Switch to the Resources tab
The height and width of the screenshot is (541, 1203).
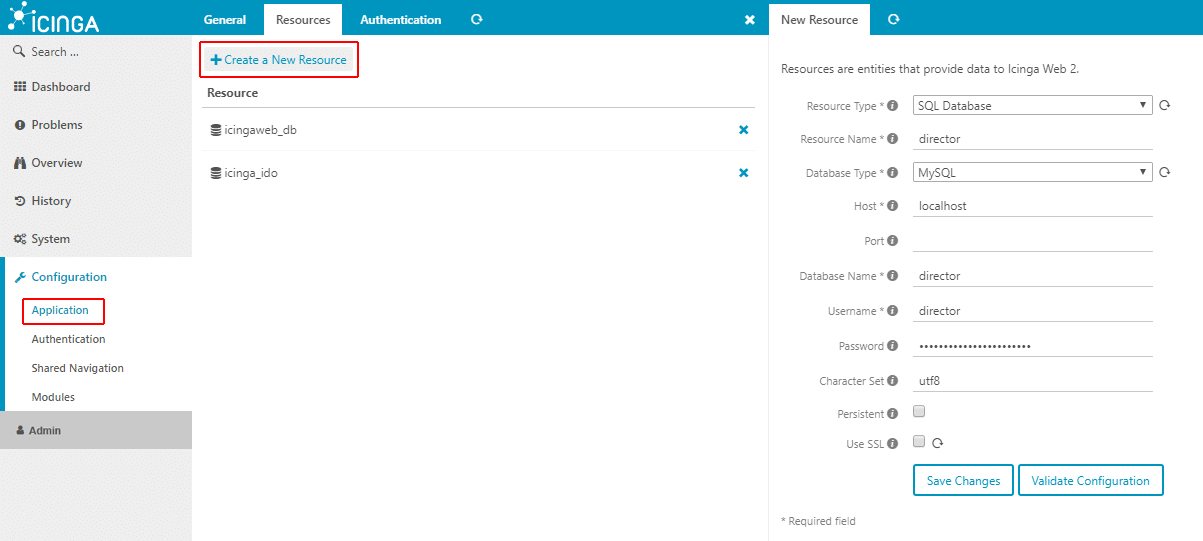pyautogui.click(x=303, y=20)
